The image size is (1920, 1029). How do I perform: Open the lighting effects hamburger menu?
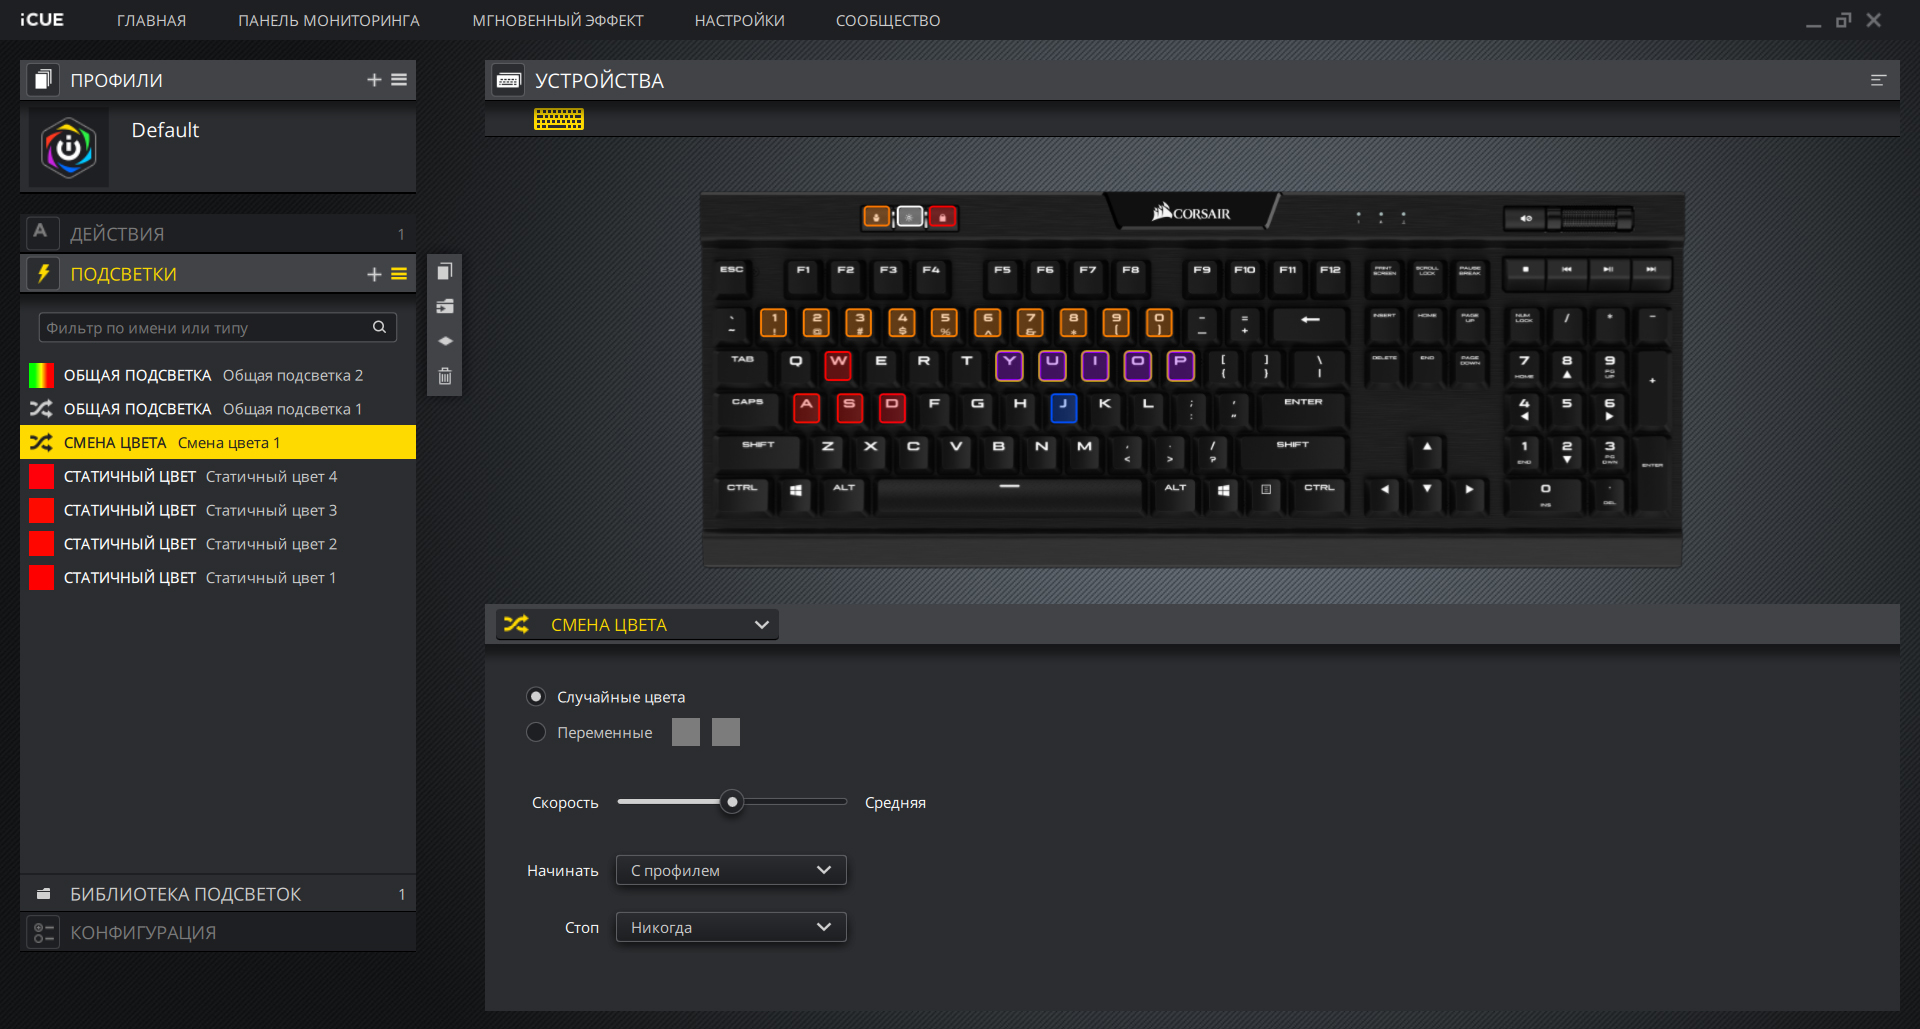(x=399, y=274)
